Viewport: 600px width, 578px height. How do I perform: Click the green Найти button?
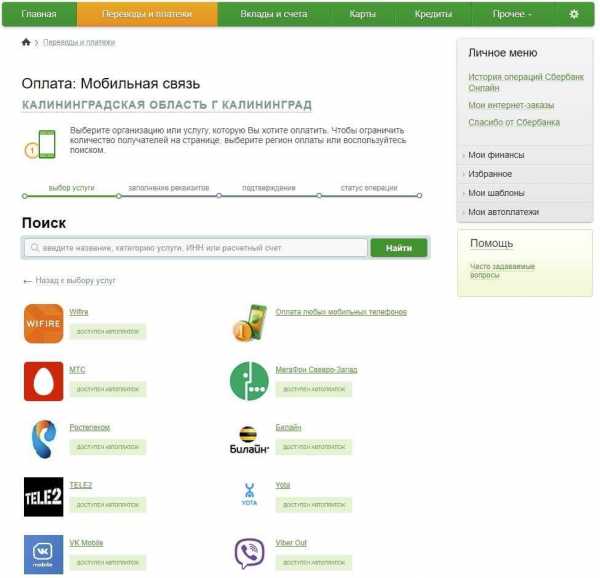(399, 248)
